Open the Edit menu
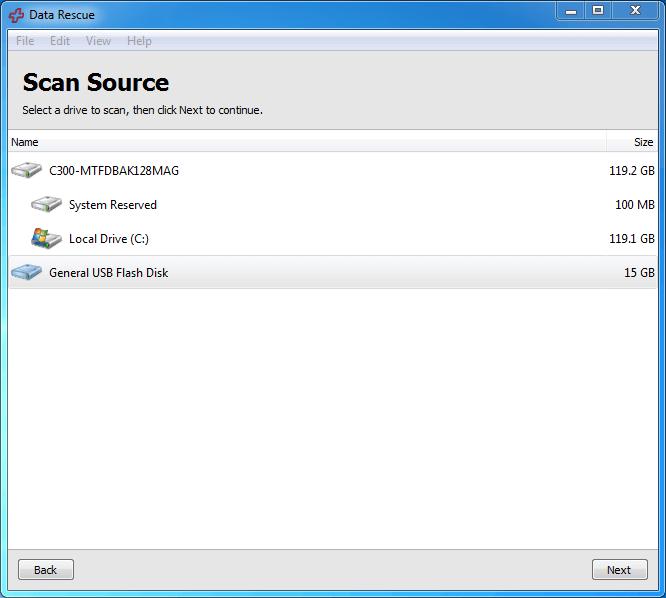Viewport: 666px width, 598px height. click(x=60, y=41)
